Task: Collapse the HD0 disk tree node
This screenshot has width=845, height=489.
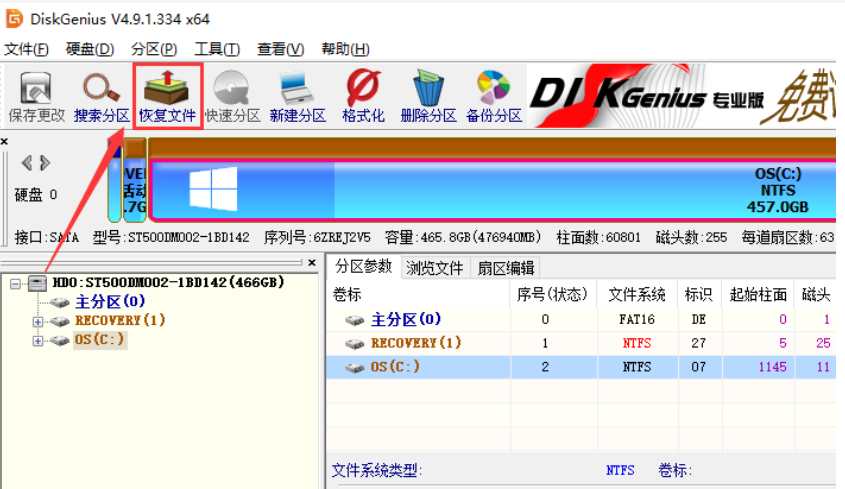Action: point(16,283)
